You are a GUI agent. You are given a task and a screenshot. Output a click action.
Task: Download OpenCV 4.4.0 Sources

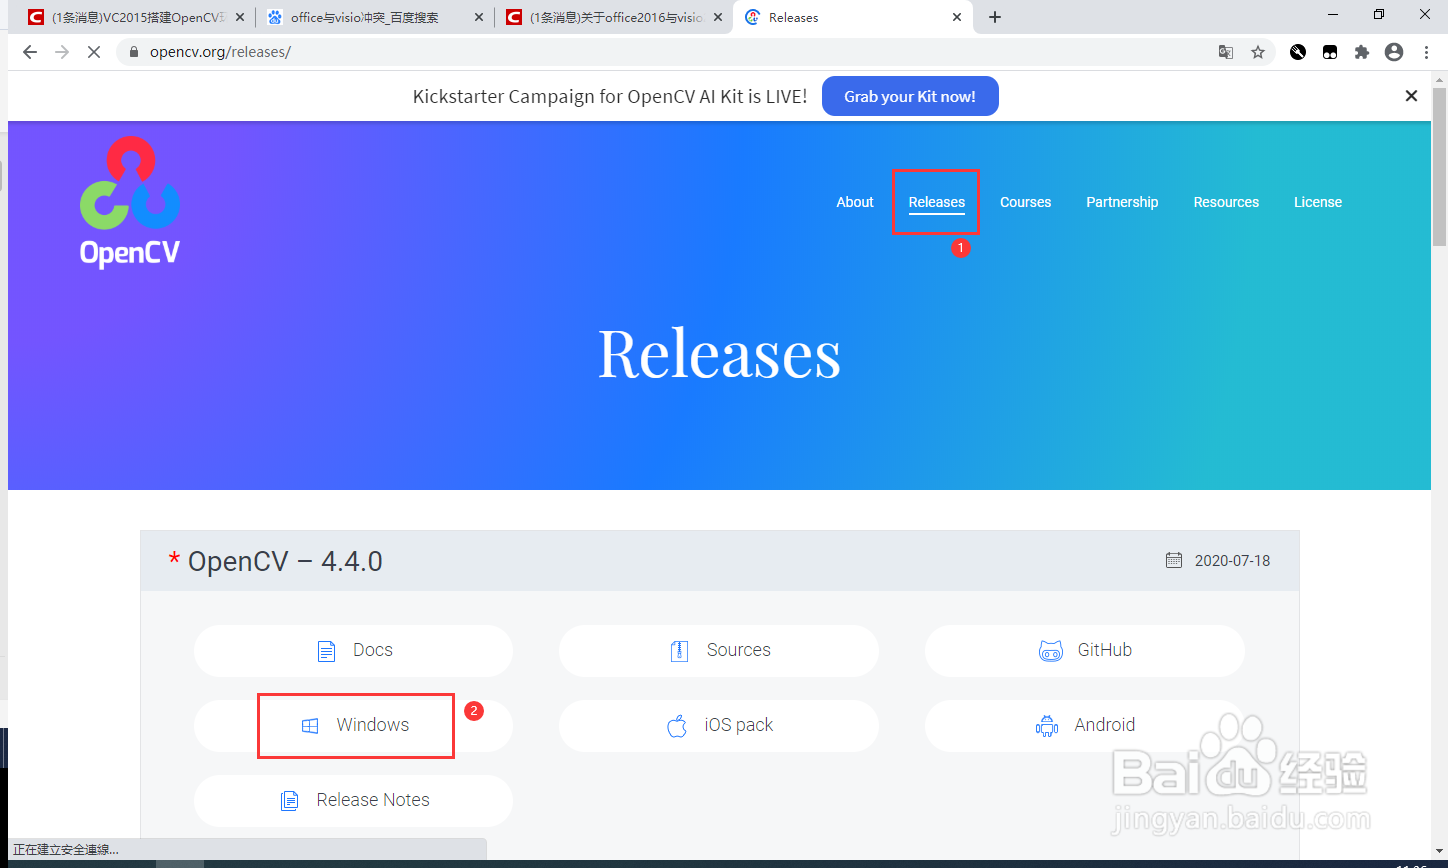click(x=719, y=651)
